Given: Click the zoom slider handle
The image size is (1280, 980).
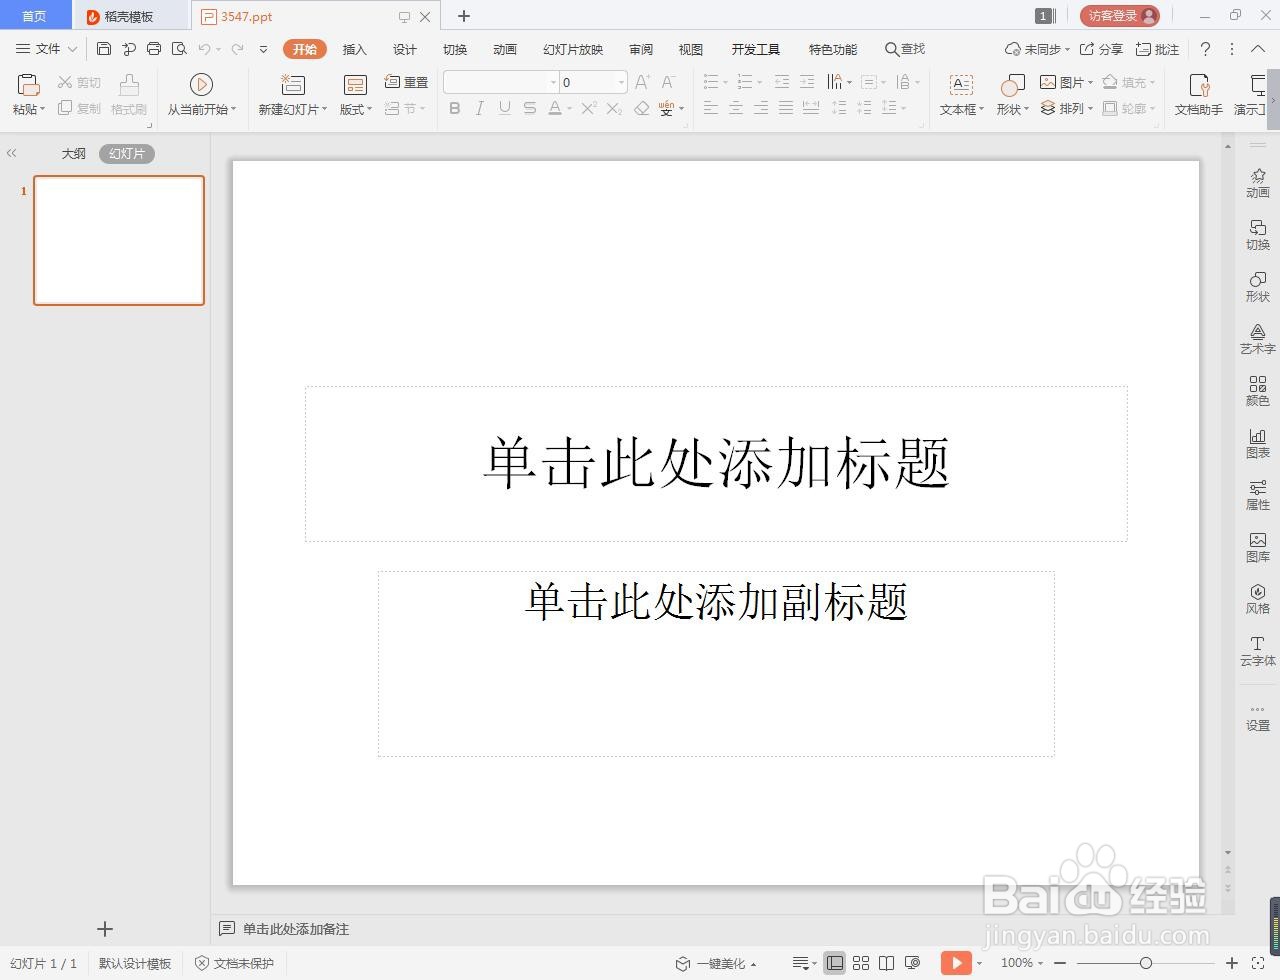Looking at the screenshot, I should [1146, 963].
